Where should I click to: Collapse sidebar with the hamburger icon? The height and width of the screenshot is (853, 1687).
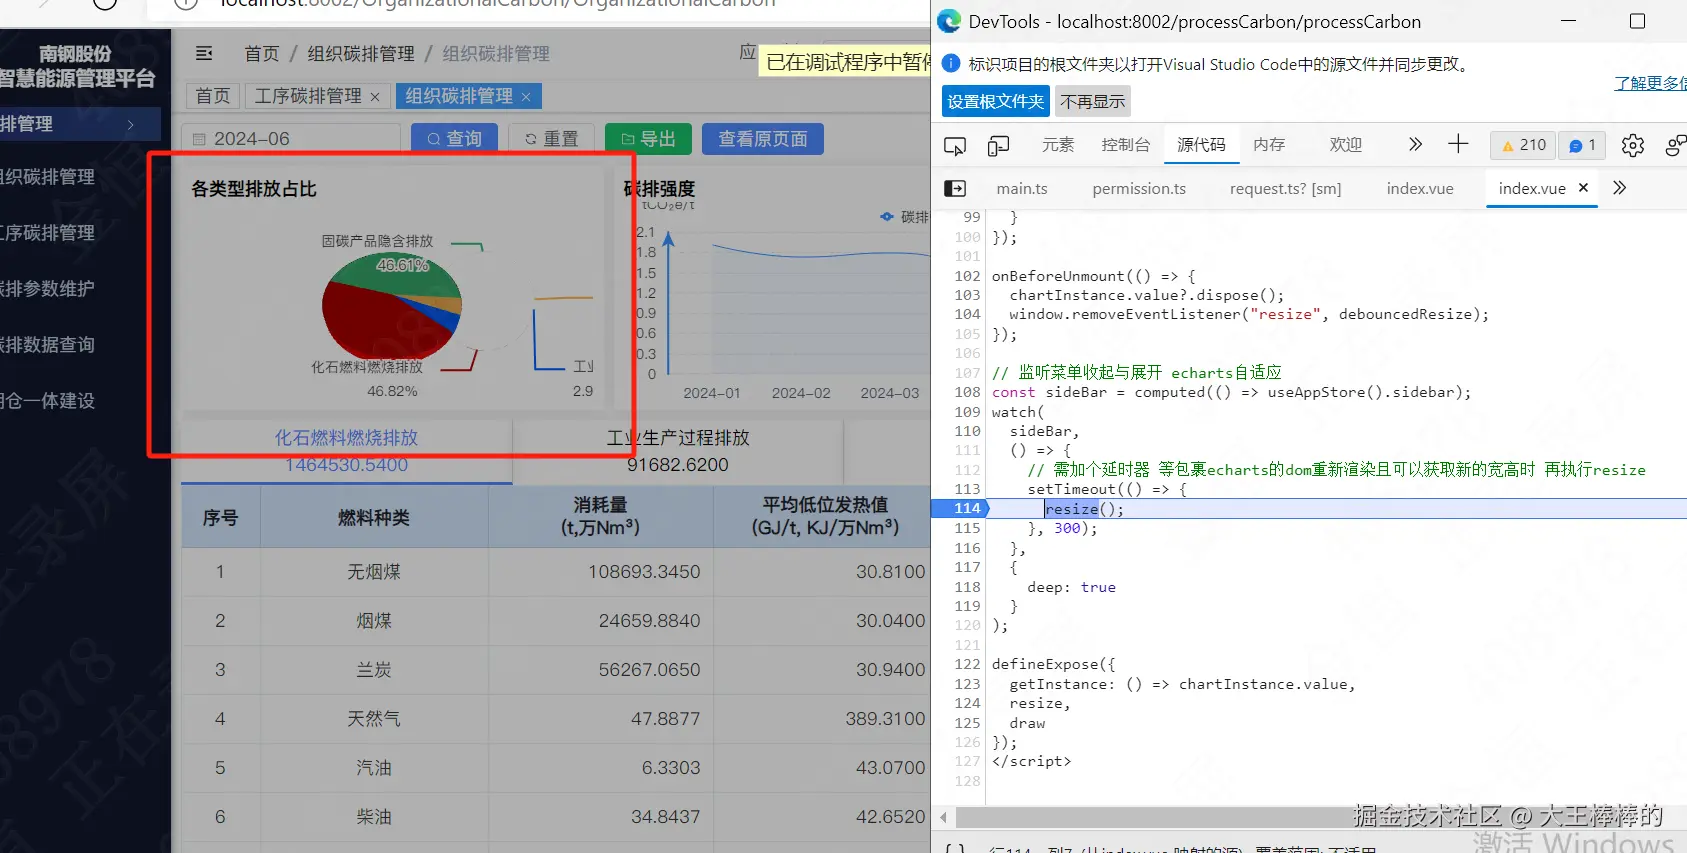(204, 53)
